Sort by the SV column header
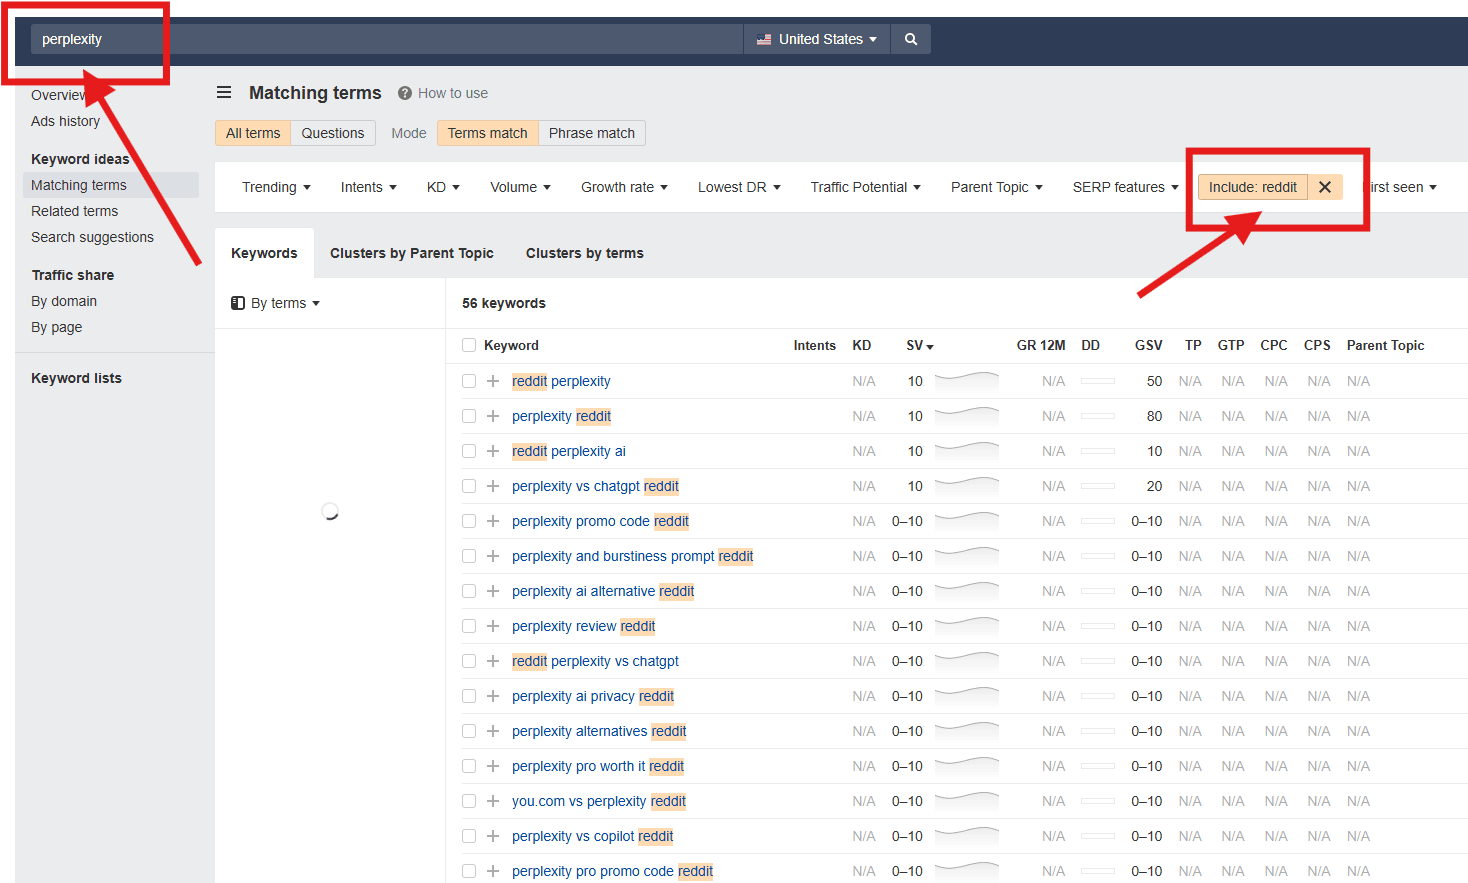1468x883 pixels. (x=920, y=345)
